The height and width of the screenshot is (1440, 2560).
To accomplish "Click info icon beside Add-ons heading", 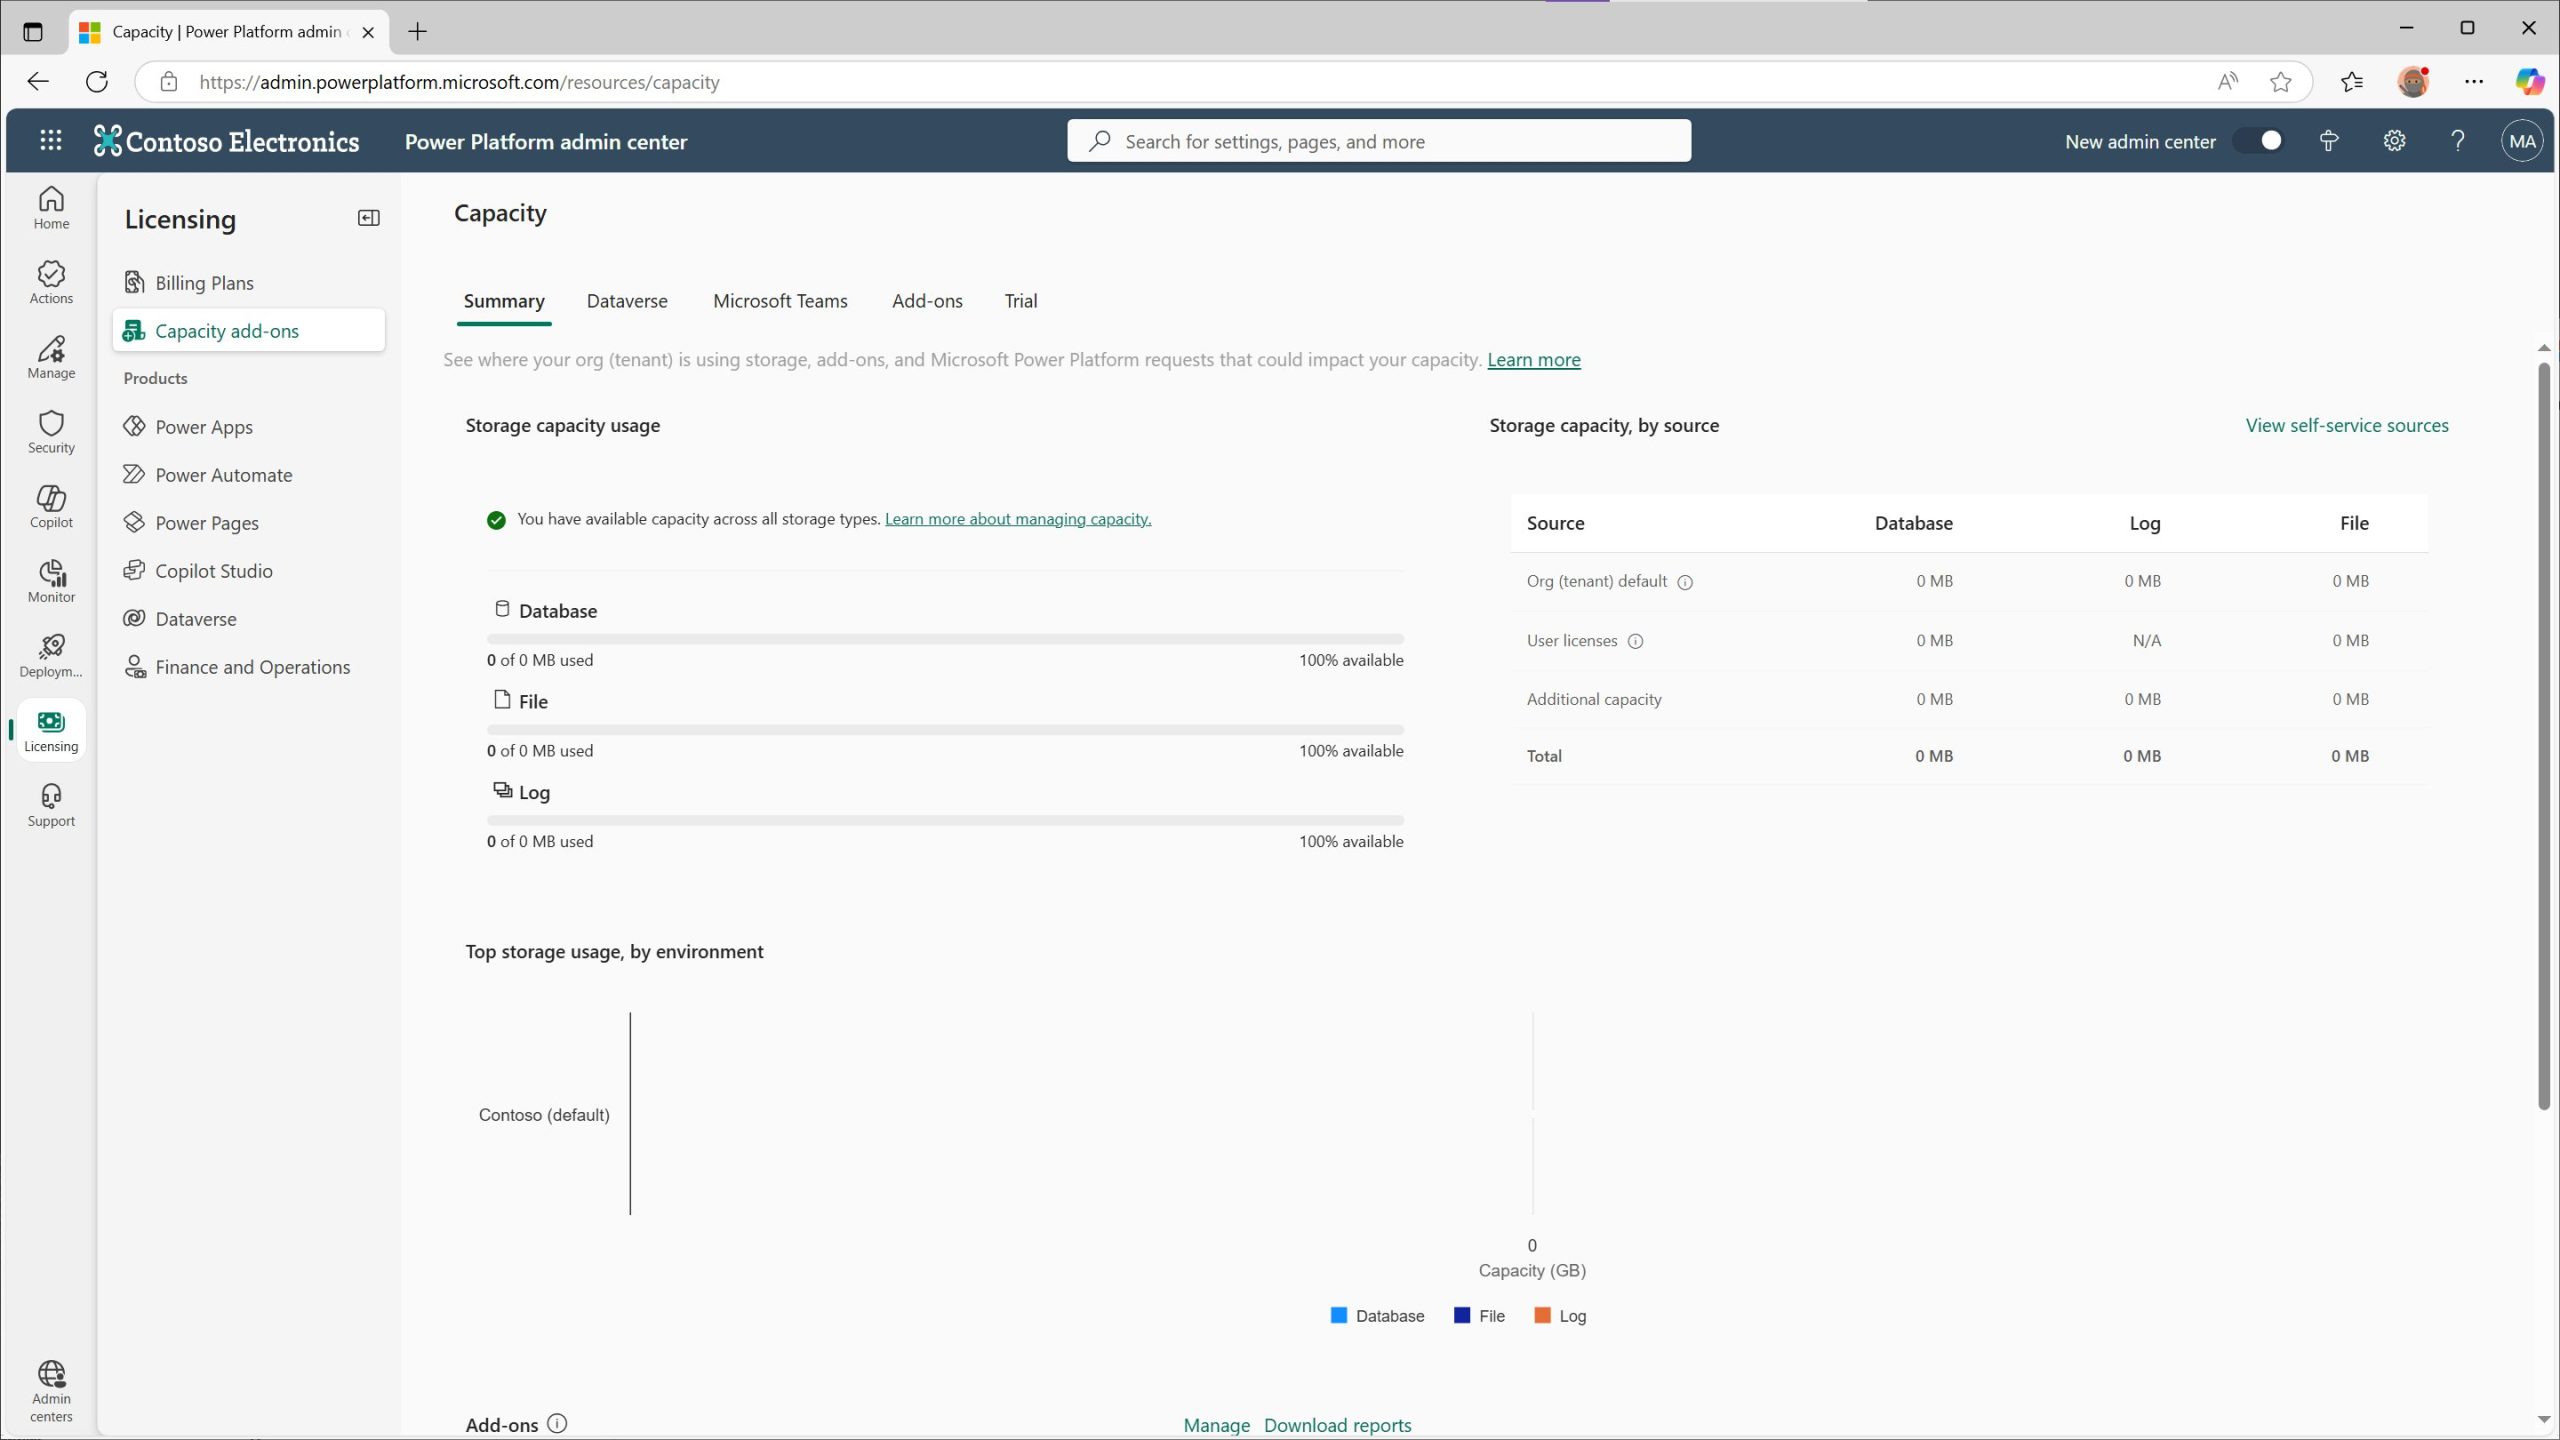I will [557, 1423].
